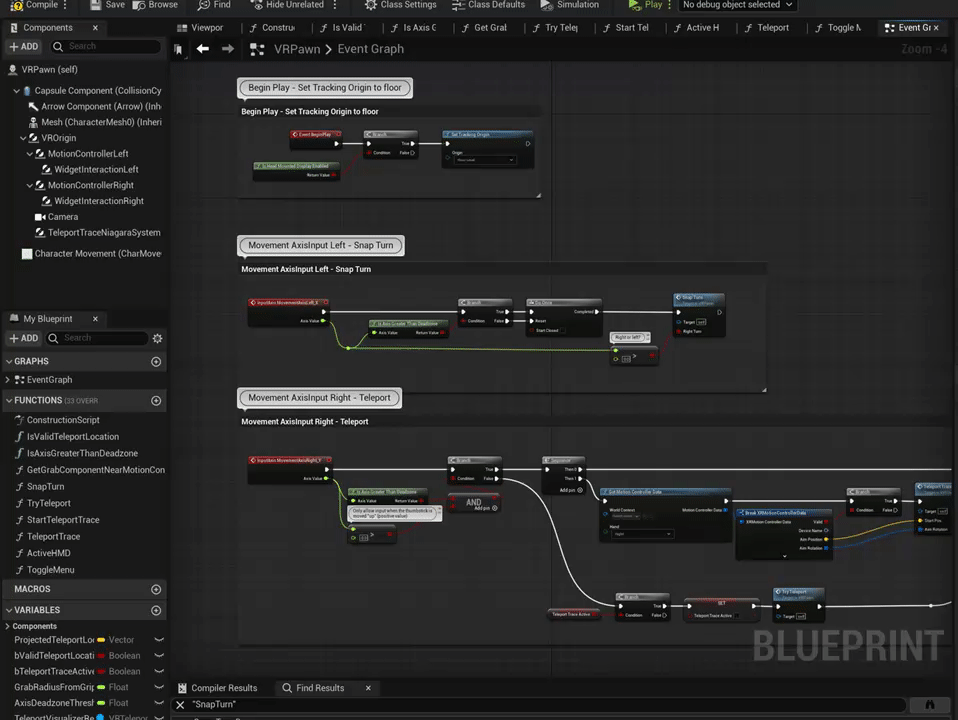
Task: Click the graph bookmarks icon
Action: tap(178, 50)
